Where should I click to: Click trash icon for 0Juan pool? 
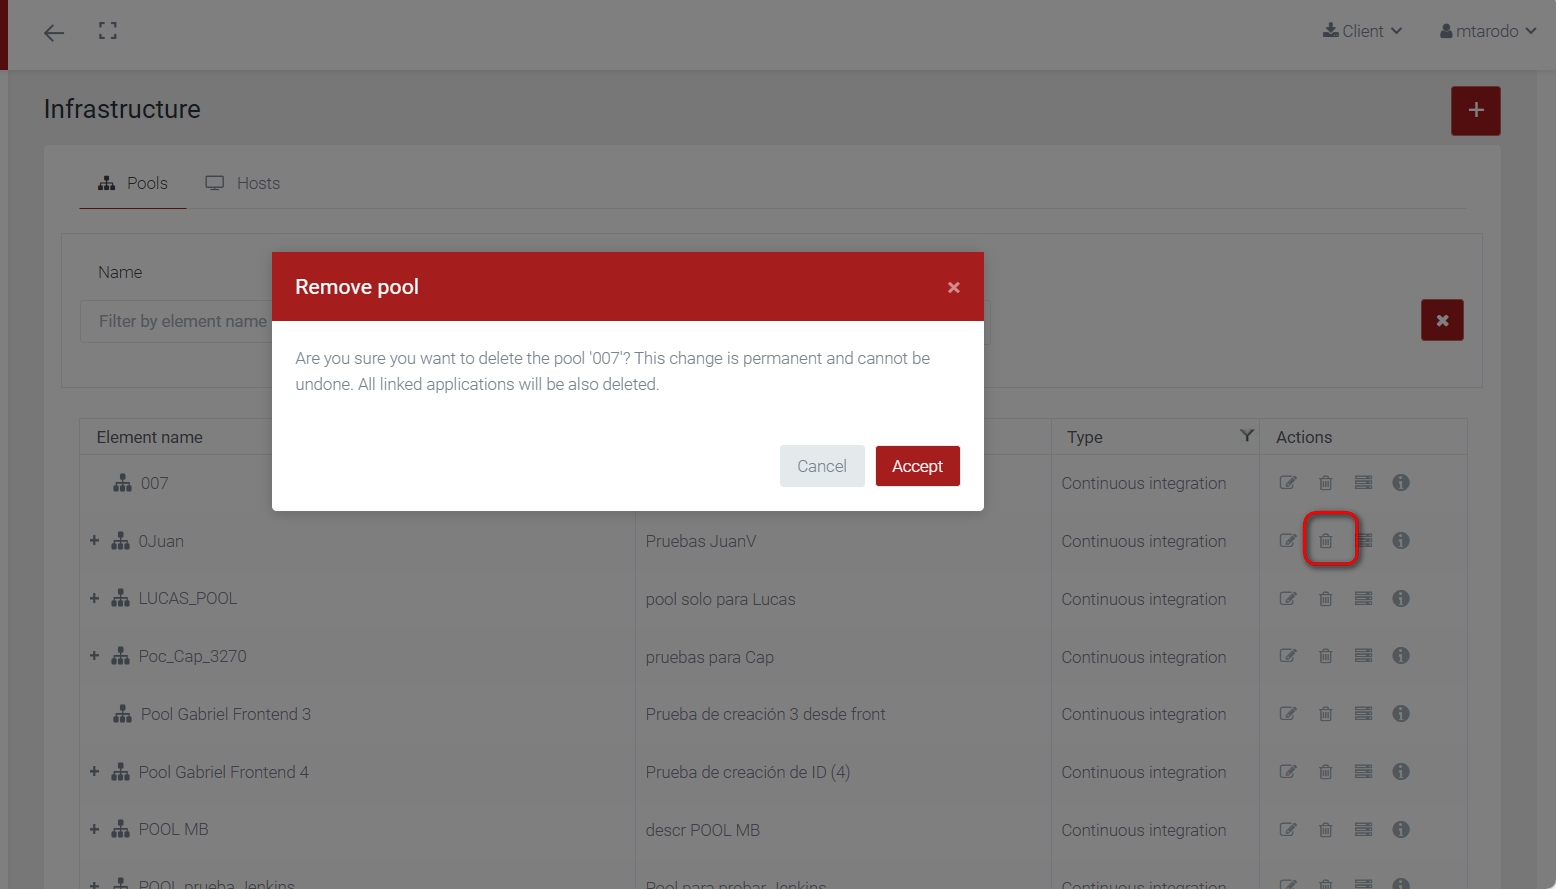(1326, 541)
